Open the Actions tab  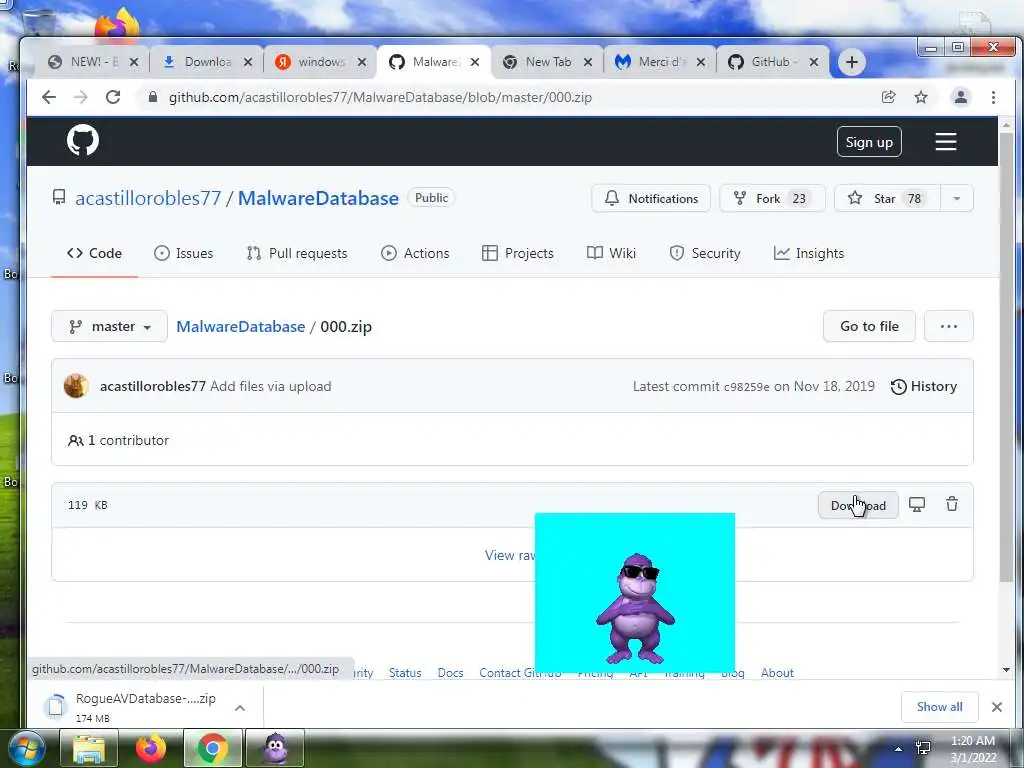click(x=415, y=253)
